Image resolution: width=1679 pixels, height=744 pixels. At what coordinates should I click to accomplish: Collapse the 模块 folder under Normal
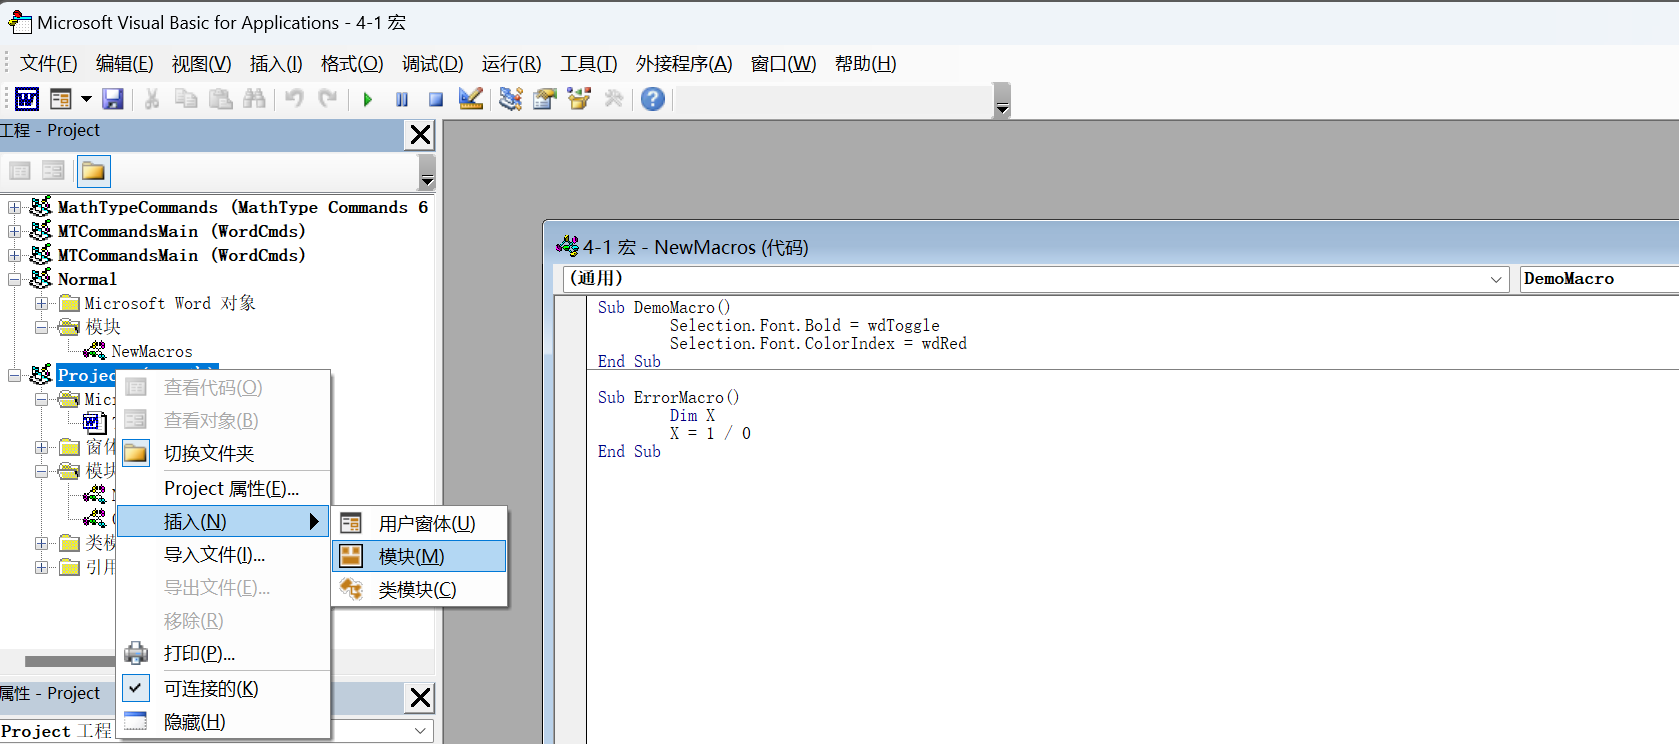coord(41,328)
